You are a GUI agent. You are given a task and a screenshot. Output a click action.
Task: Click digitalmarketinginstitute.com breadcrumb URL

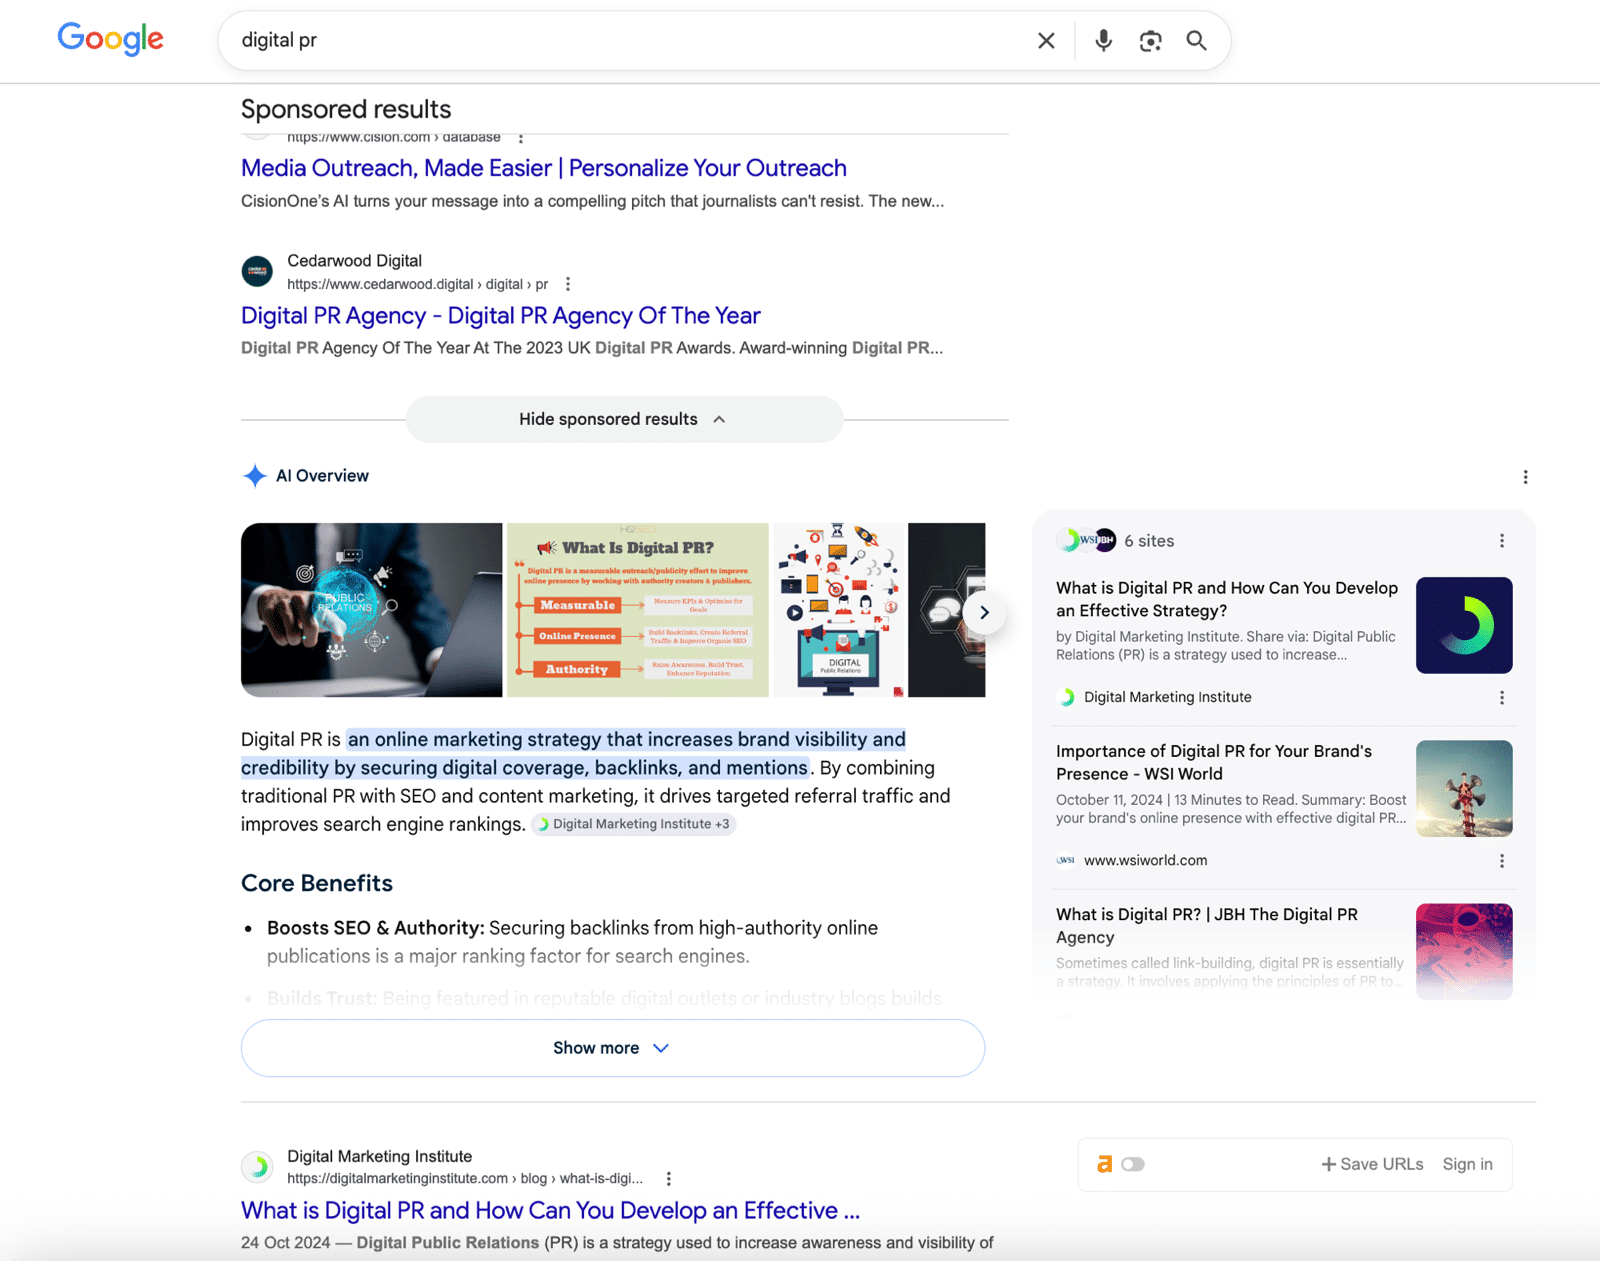click(465, 1179)
